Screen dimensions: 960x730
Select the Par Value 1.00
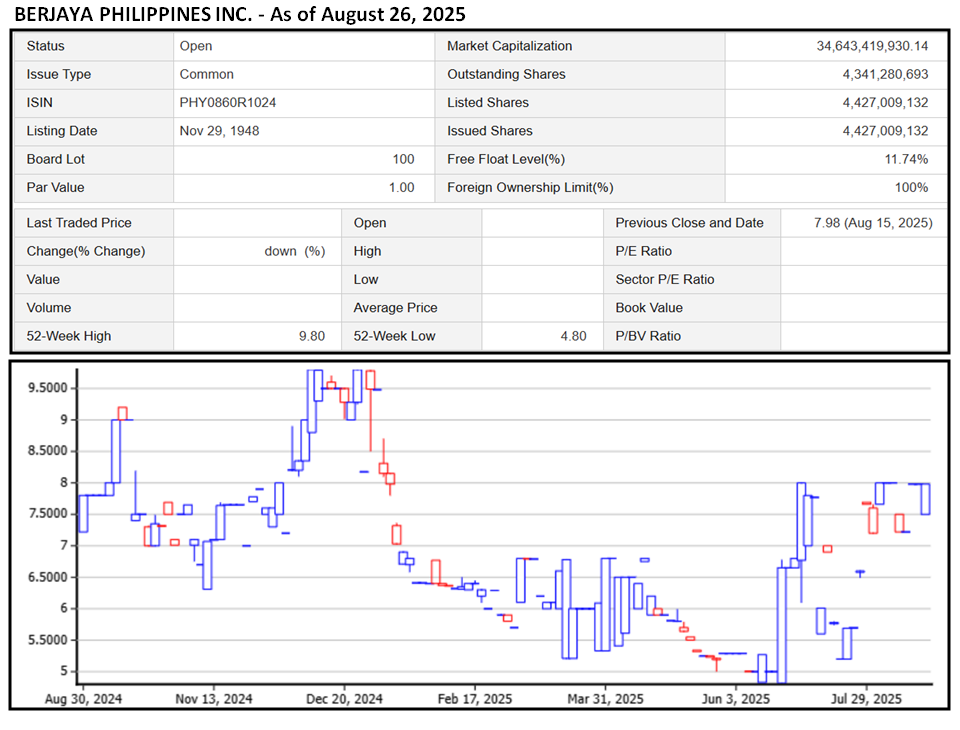[x=402, y=187]
